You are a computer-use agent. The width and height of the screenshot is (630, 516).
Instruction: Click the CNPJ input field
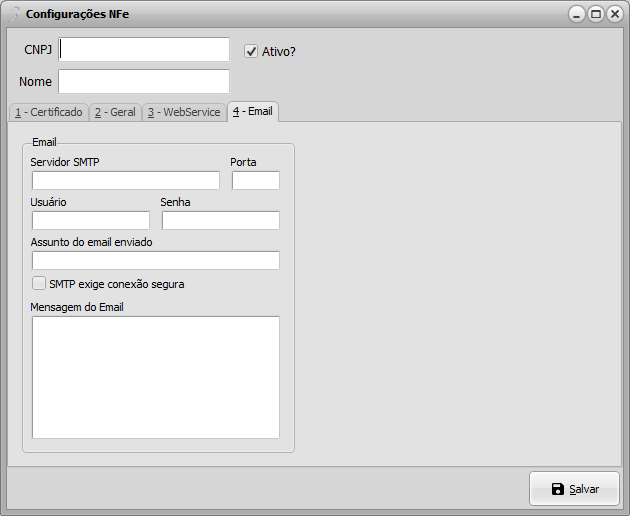pyautogui.click(x=144, y=50)
